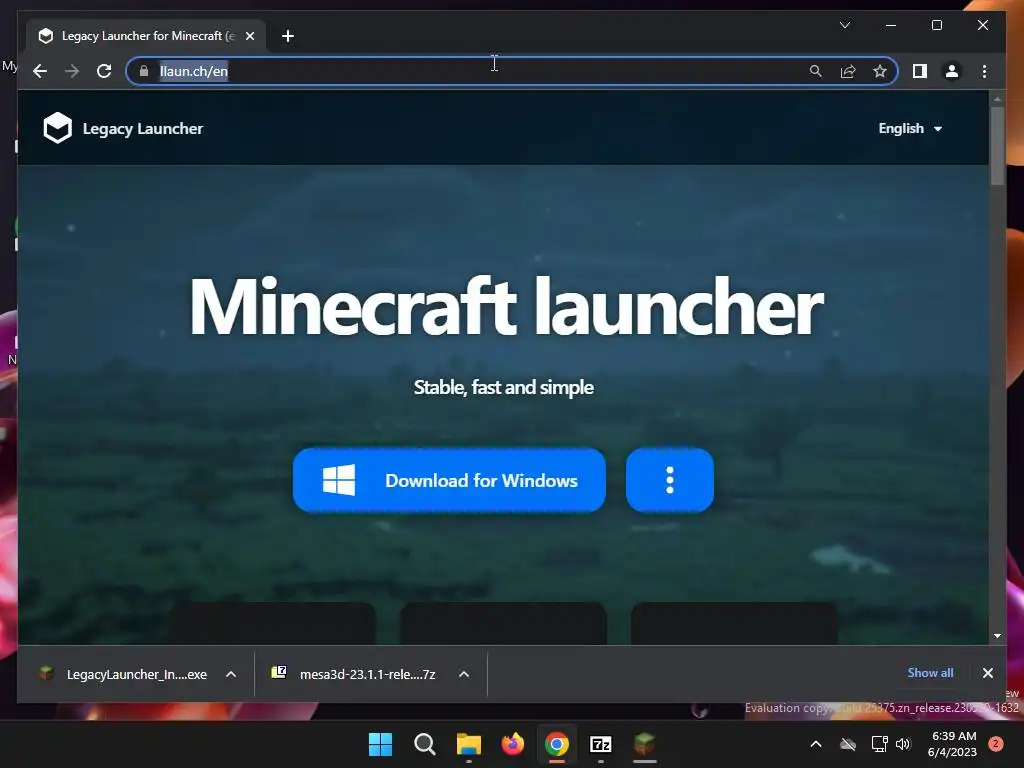Click the browser back arrow
The width and height of the screenshot is (1024, 768).
click(x=40, y=71)
